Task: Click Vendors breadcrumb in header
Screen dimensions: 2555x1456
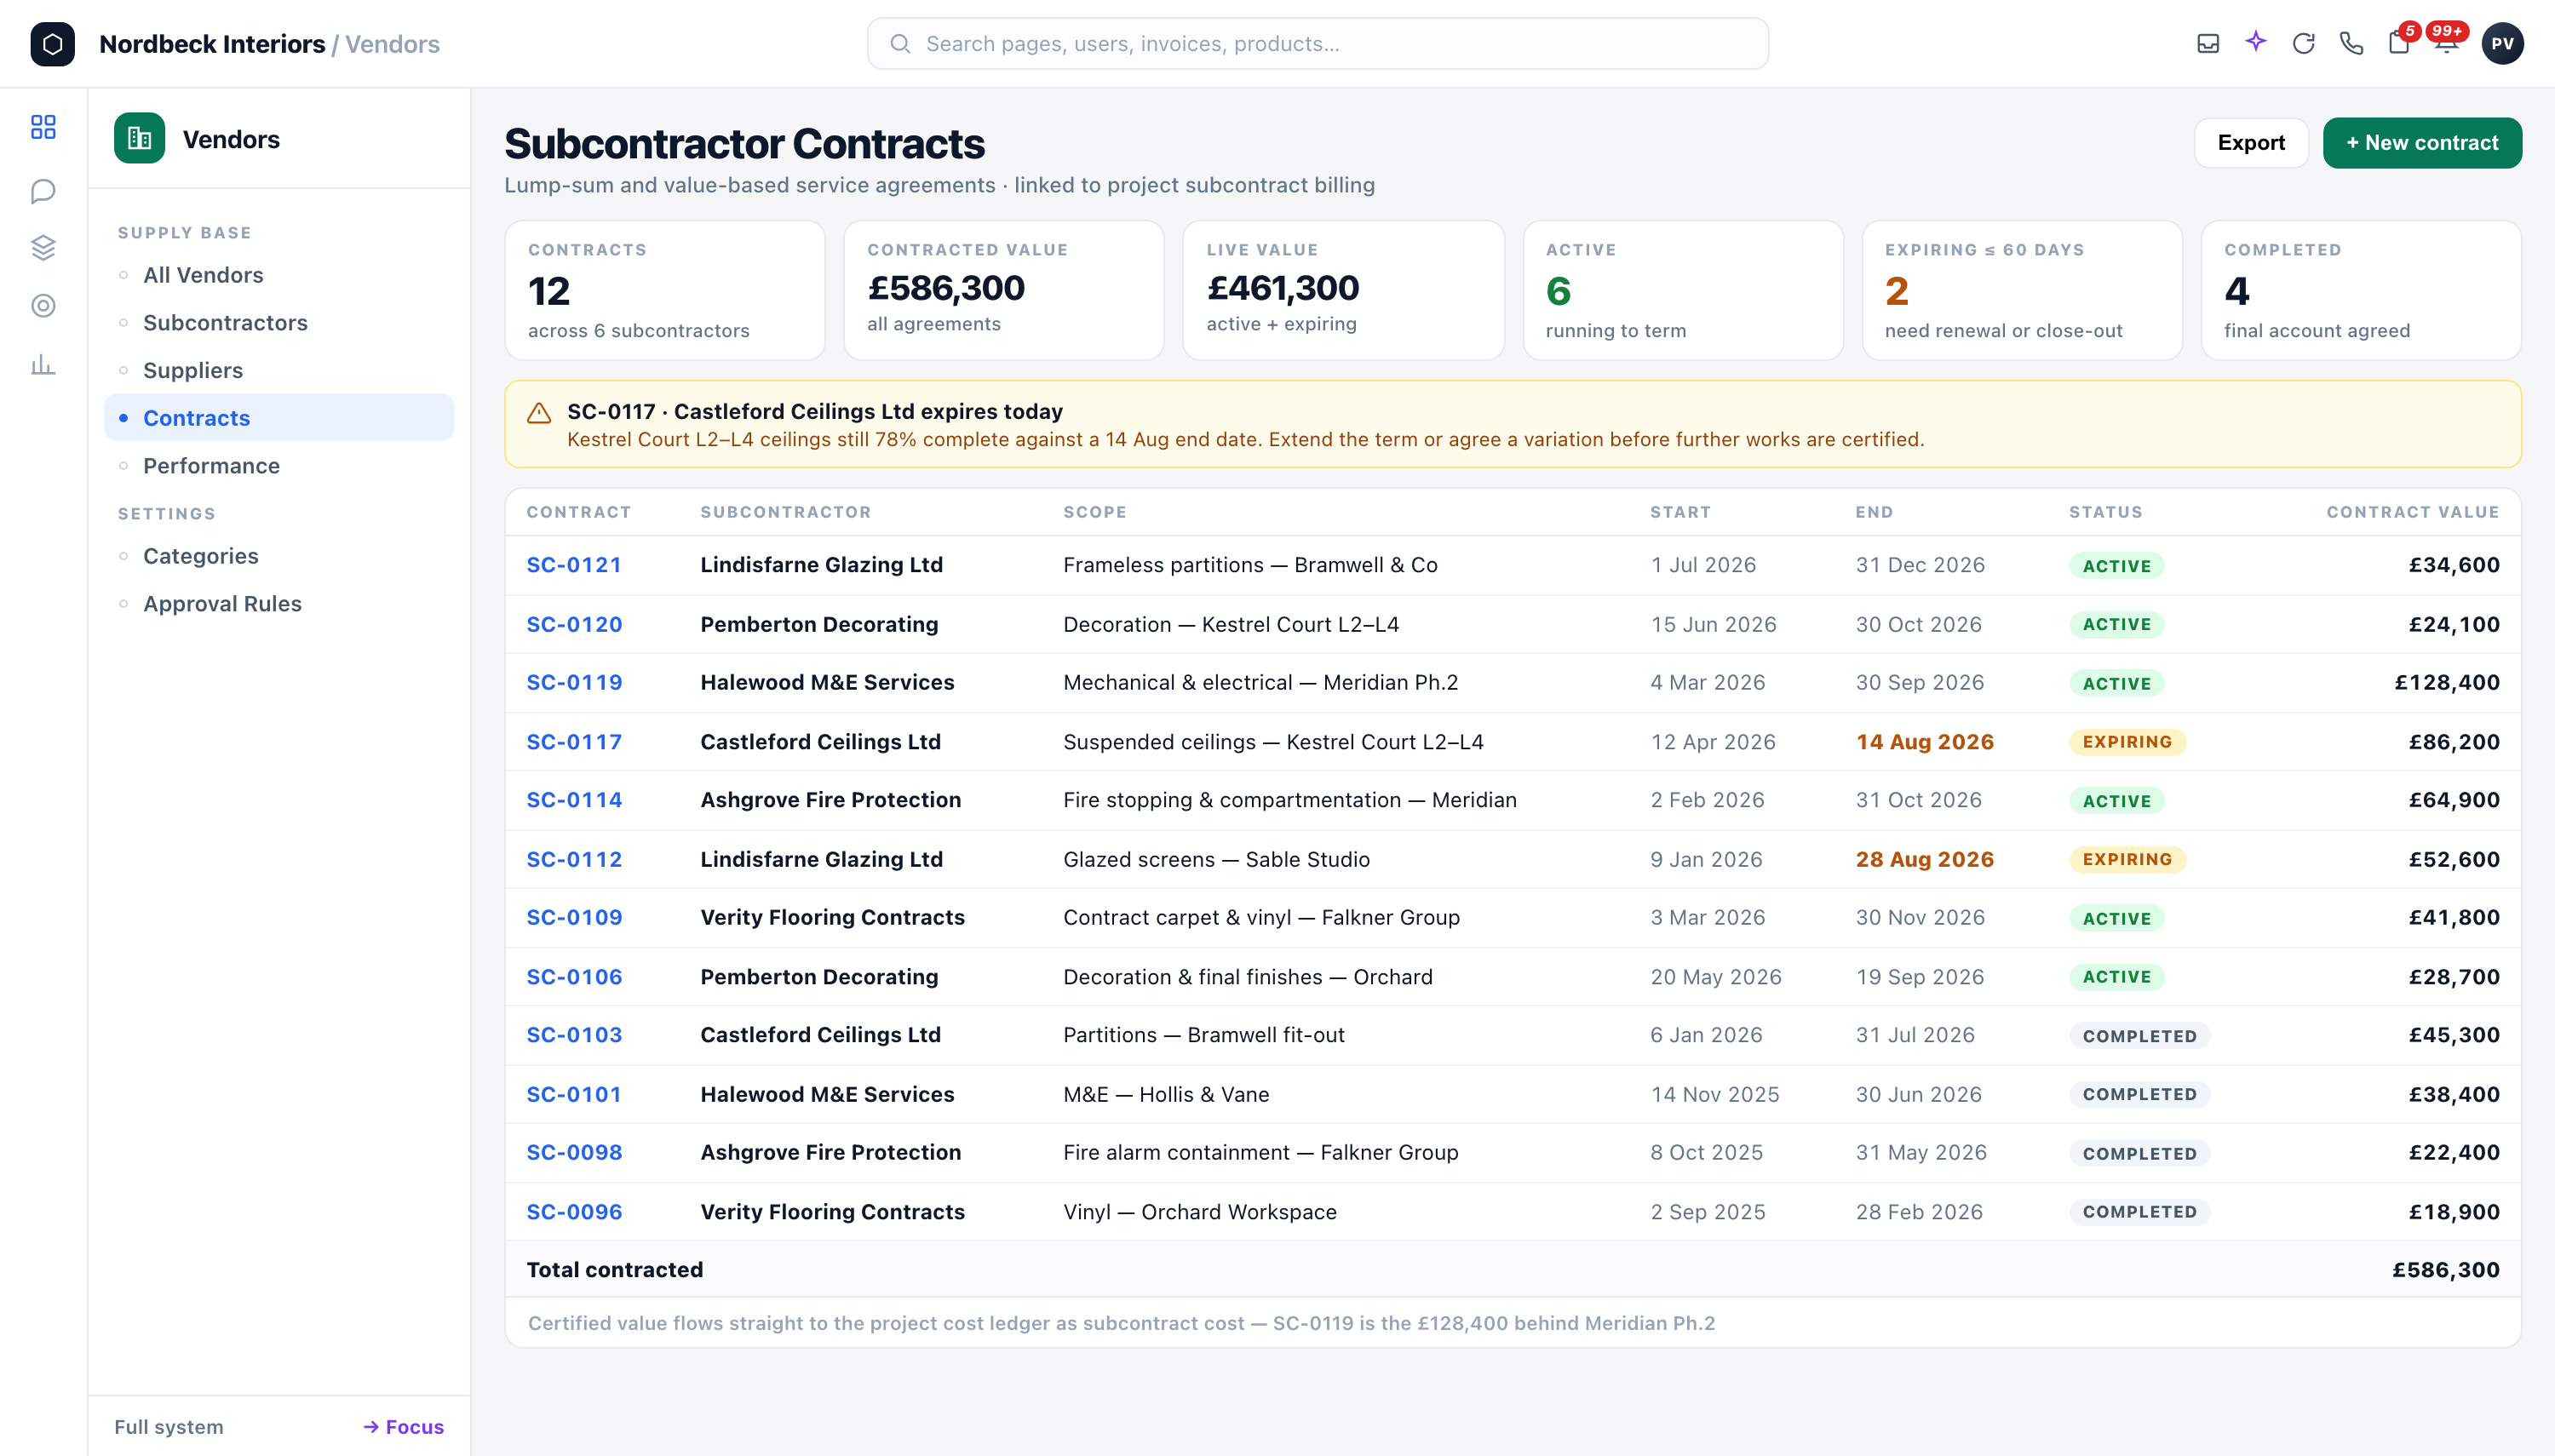Action: point(392,44)
